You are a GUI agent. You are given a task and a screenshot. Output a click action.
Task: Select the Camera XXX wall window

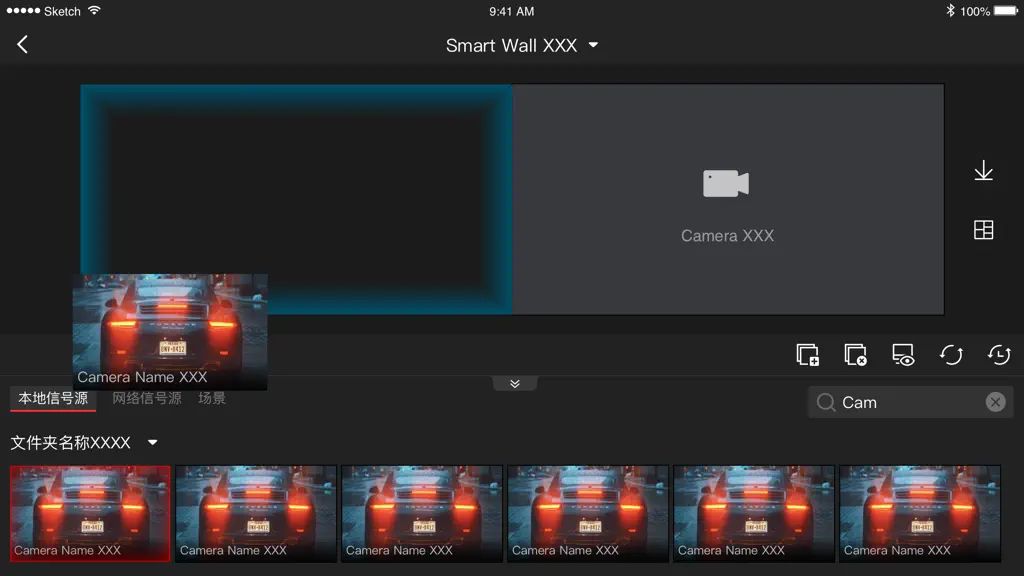pyautogui.click(x=728, y=199)
